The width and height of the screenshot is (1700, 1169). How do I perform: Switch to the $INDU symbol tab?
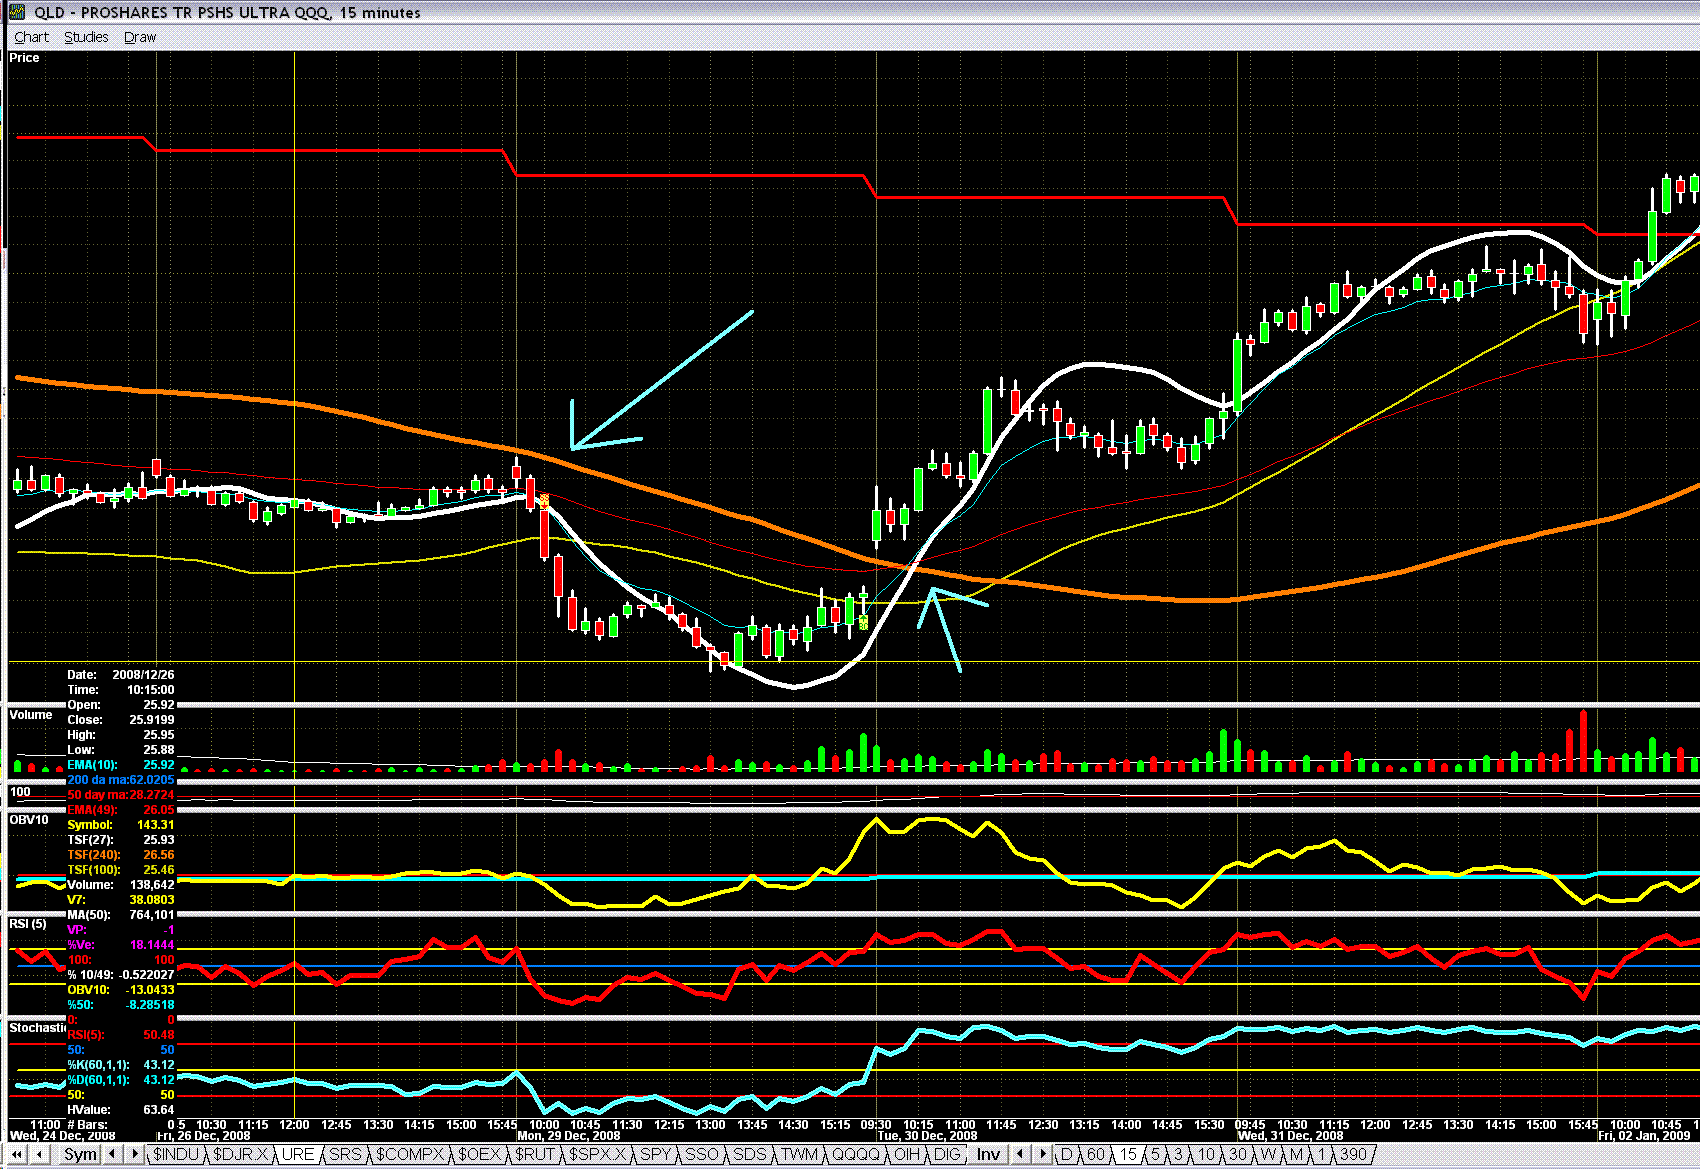(176, 1154)
